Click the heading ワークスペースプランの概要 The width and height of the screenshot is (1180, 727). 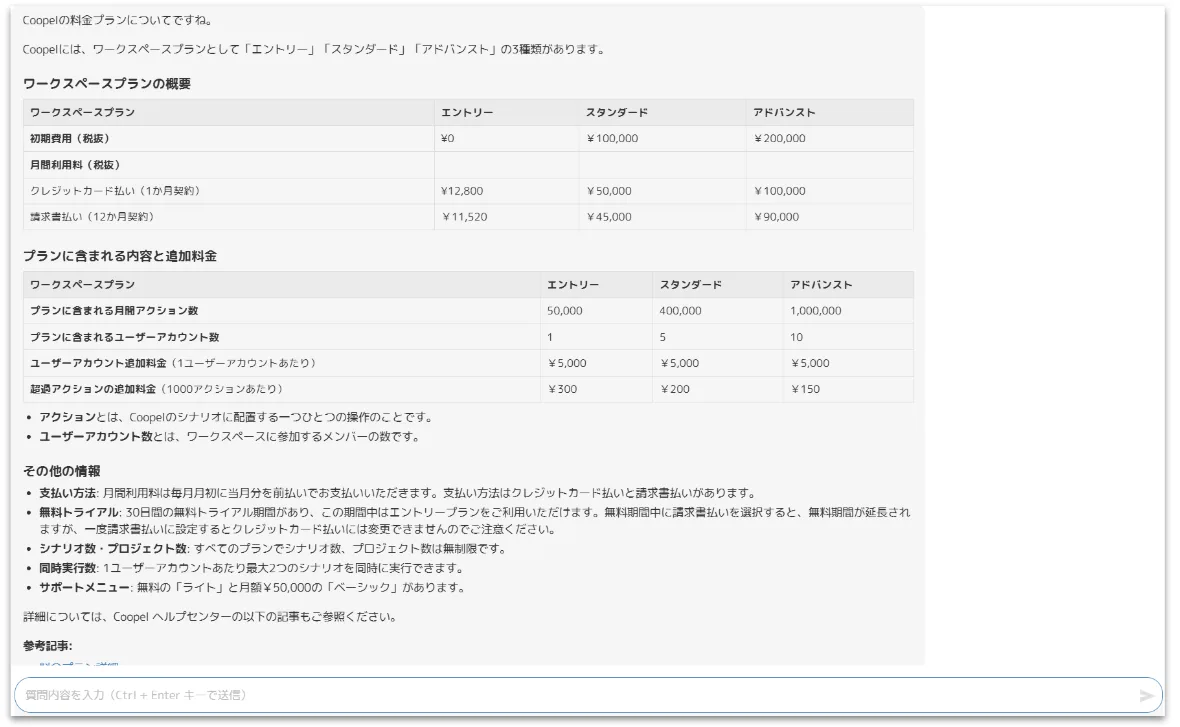point(107,84)
